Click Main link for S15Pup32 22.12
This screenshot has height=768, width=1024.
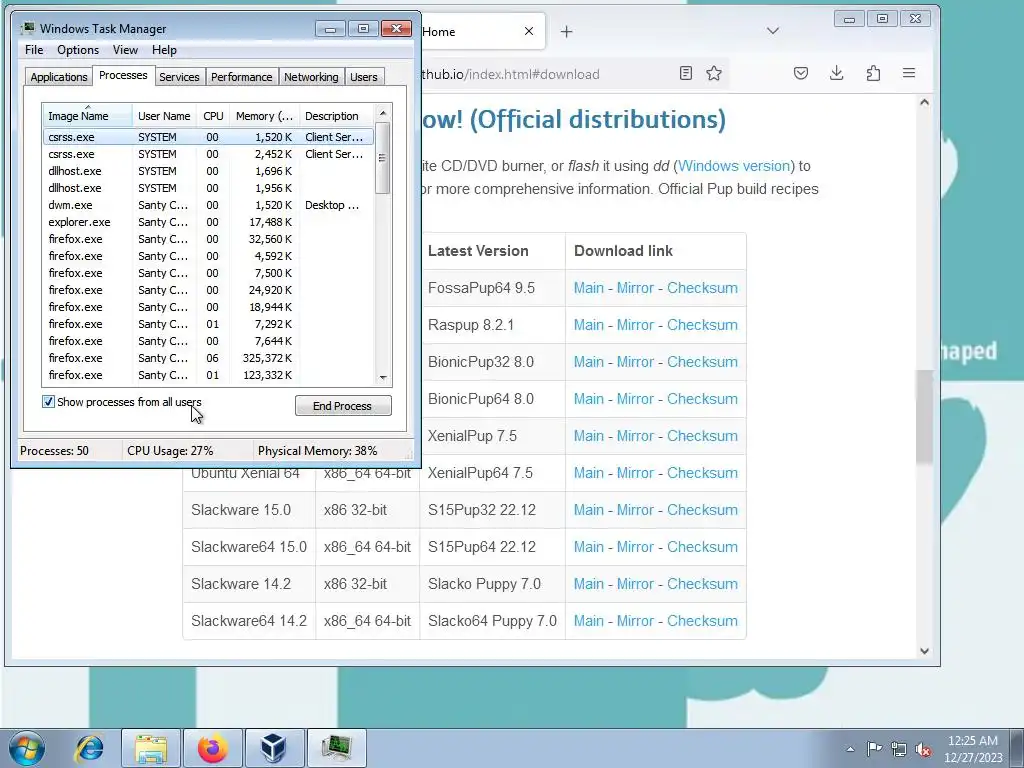(588, 510)
